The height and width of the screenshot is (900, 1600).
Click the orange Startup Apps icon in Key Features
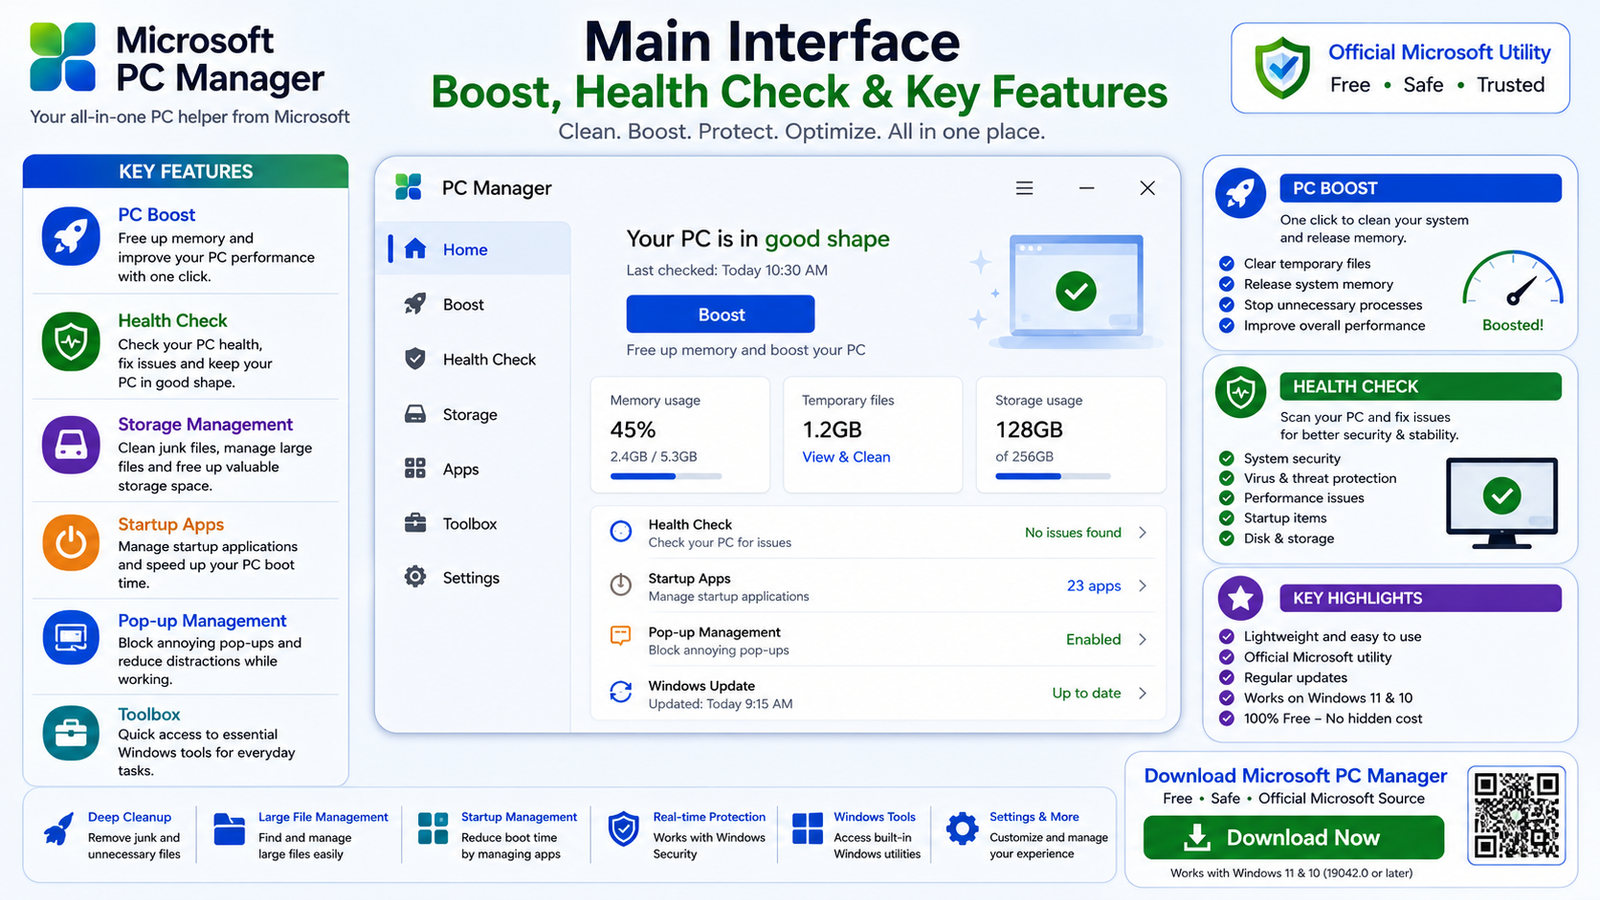[x=71, y=543]
